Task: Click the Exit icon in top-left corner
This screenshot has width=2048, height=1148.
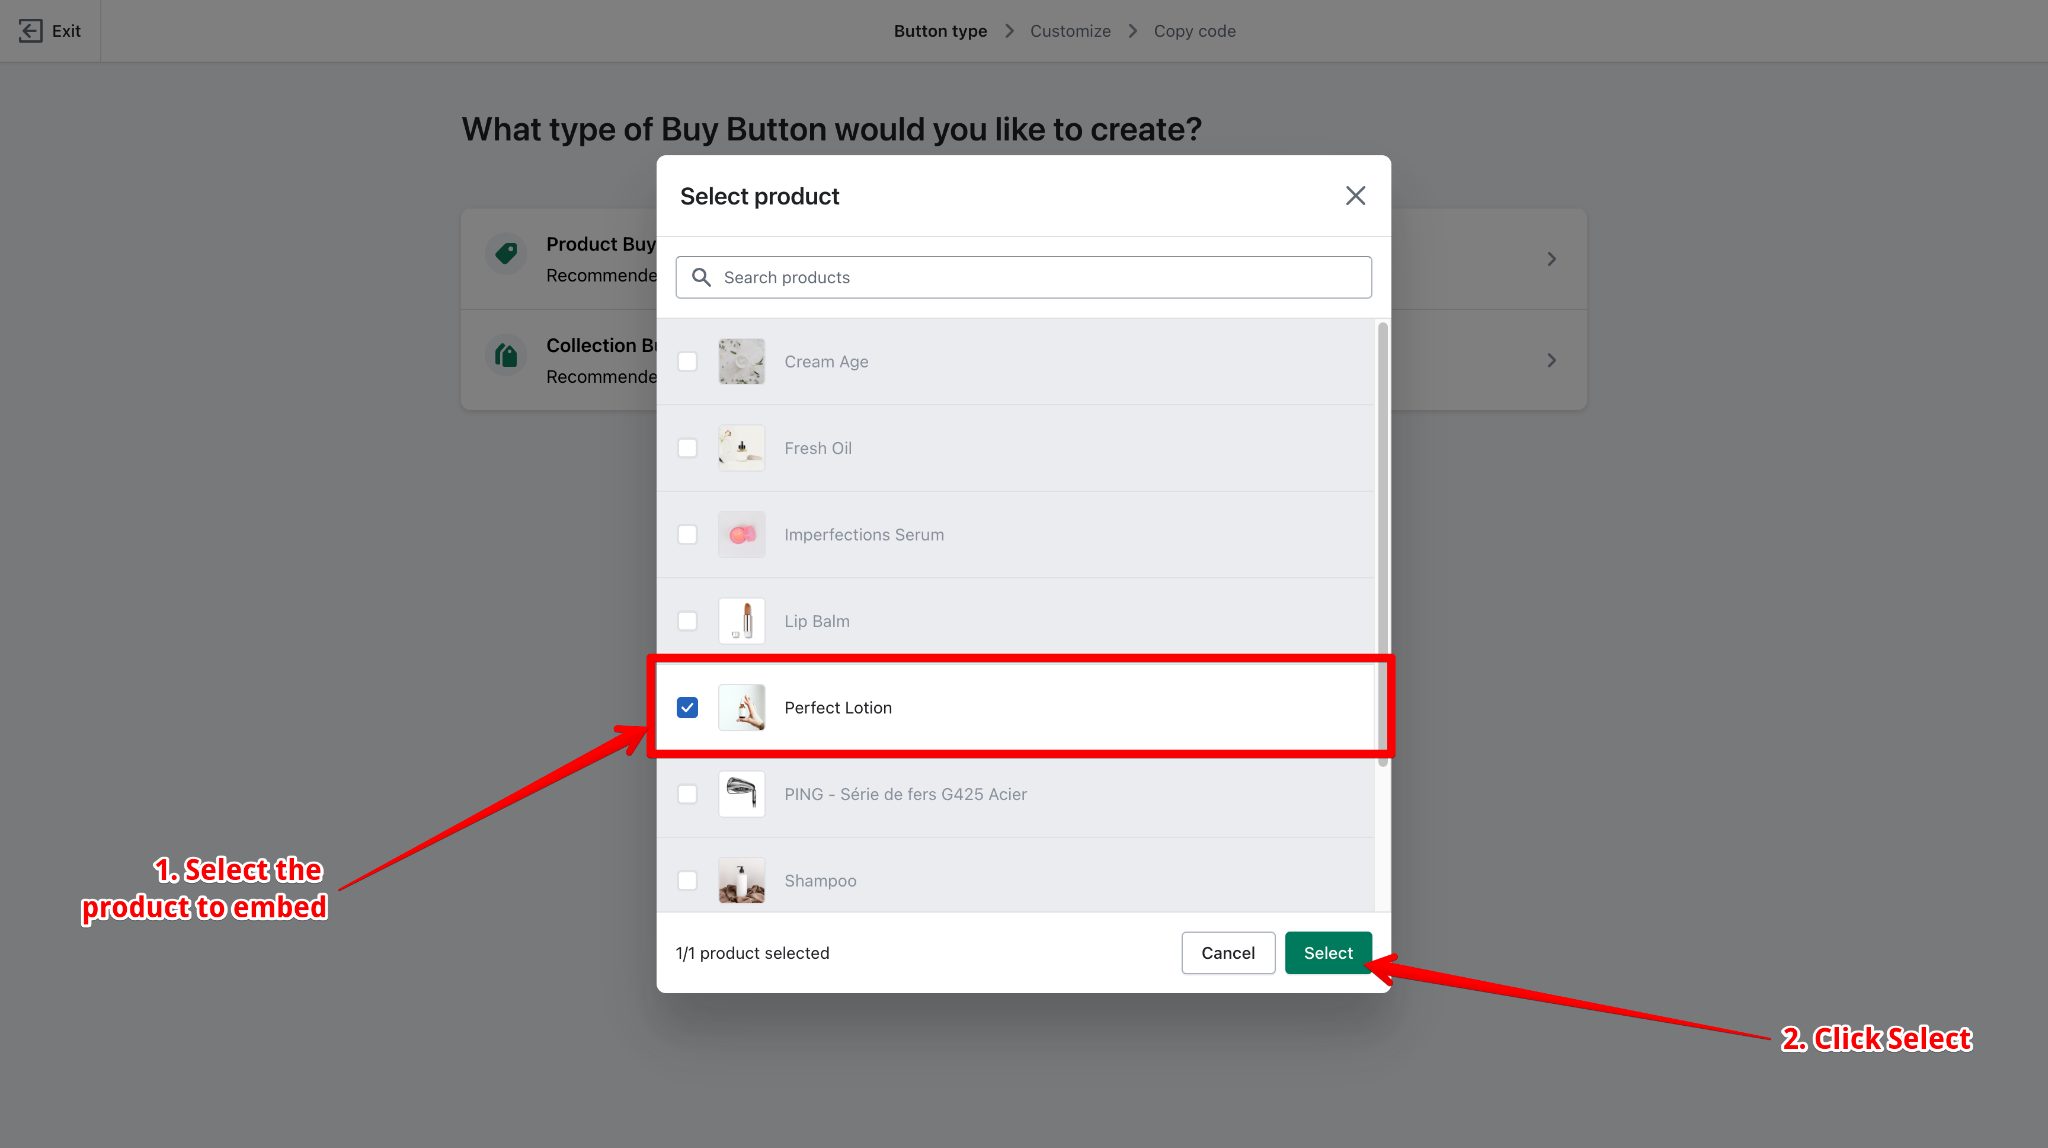Action: point(29,30)
